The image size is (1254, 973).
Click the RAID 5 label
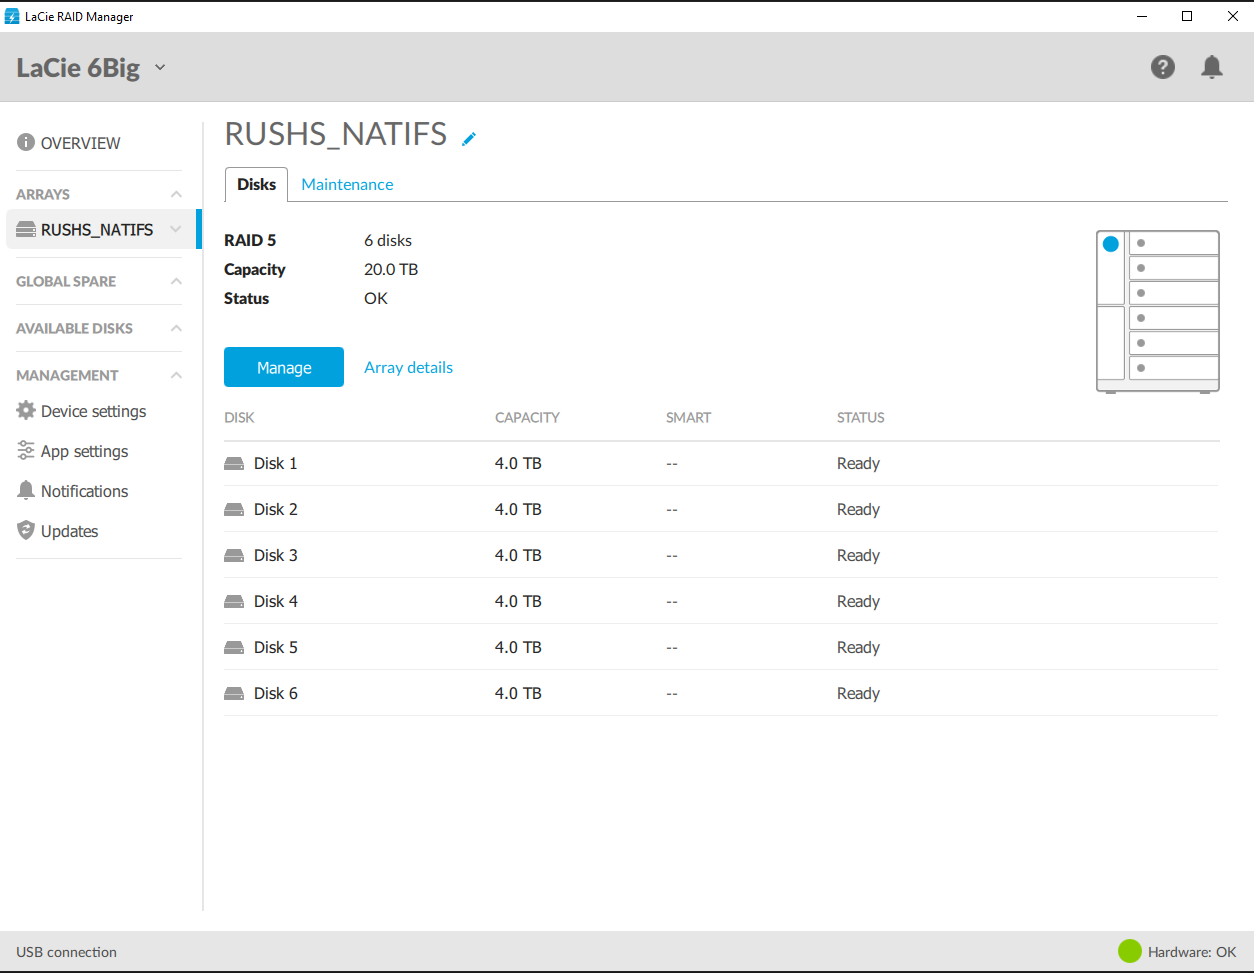point(250,241)
